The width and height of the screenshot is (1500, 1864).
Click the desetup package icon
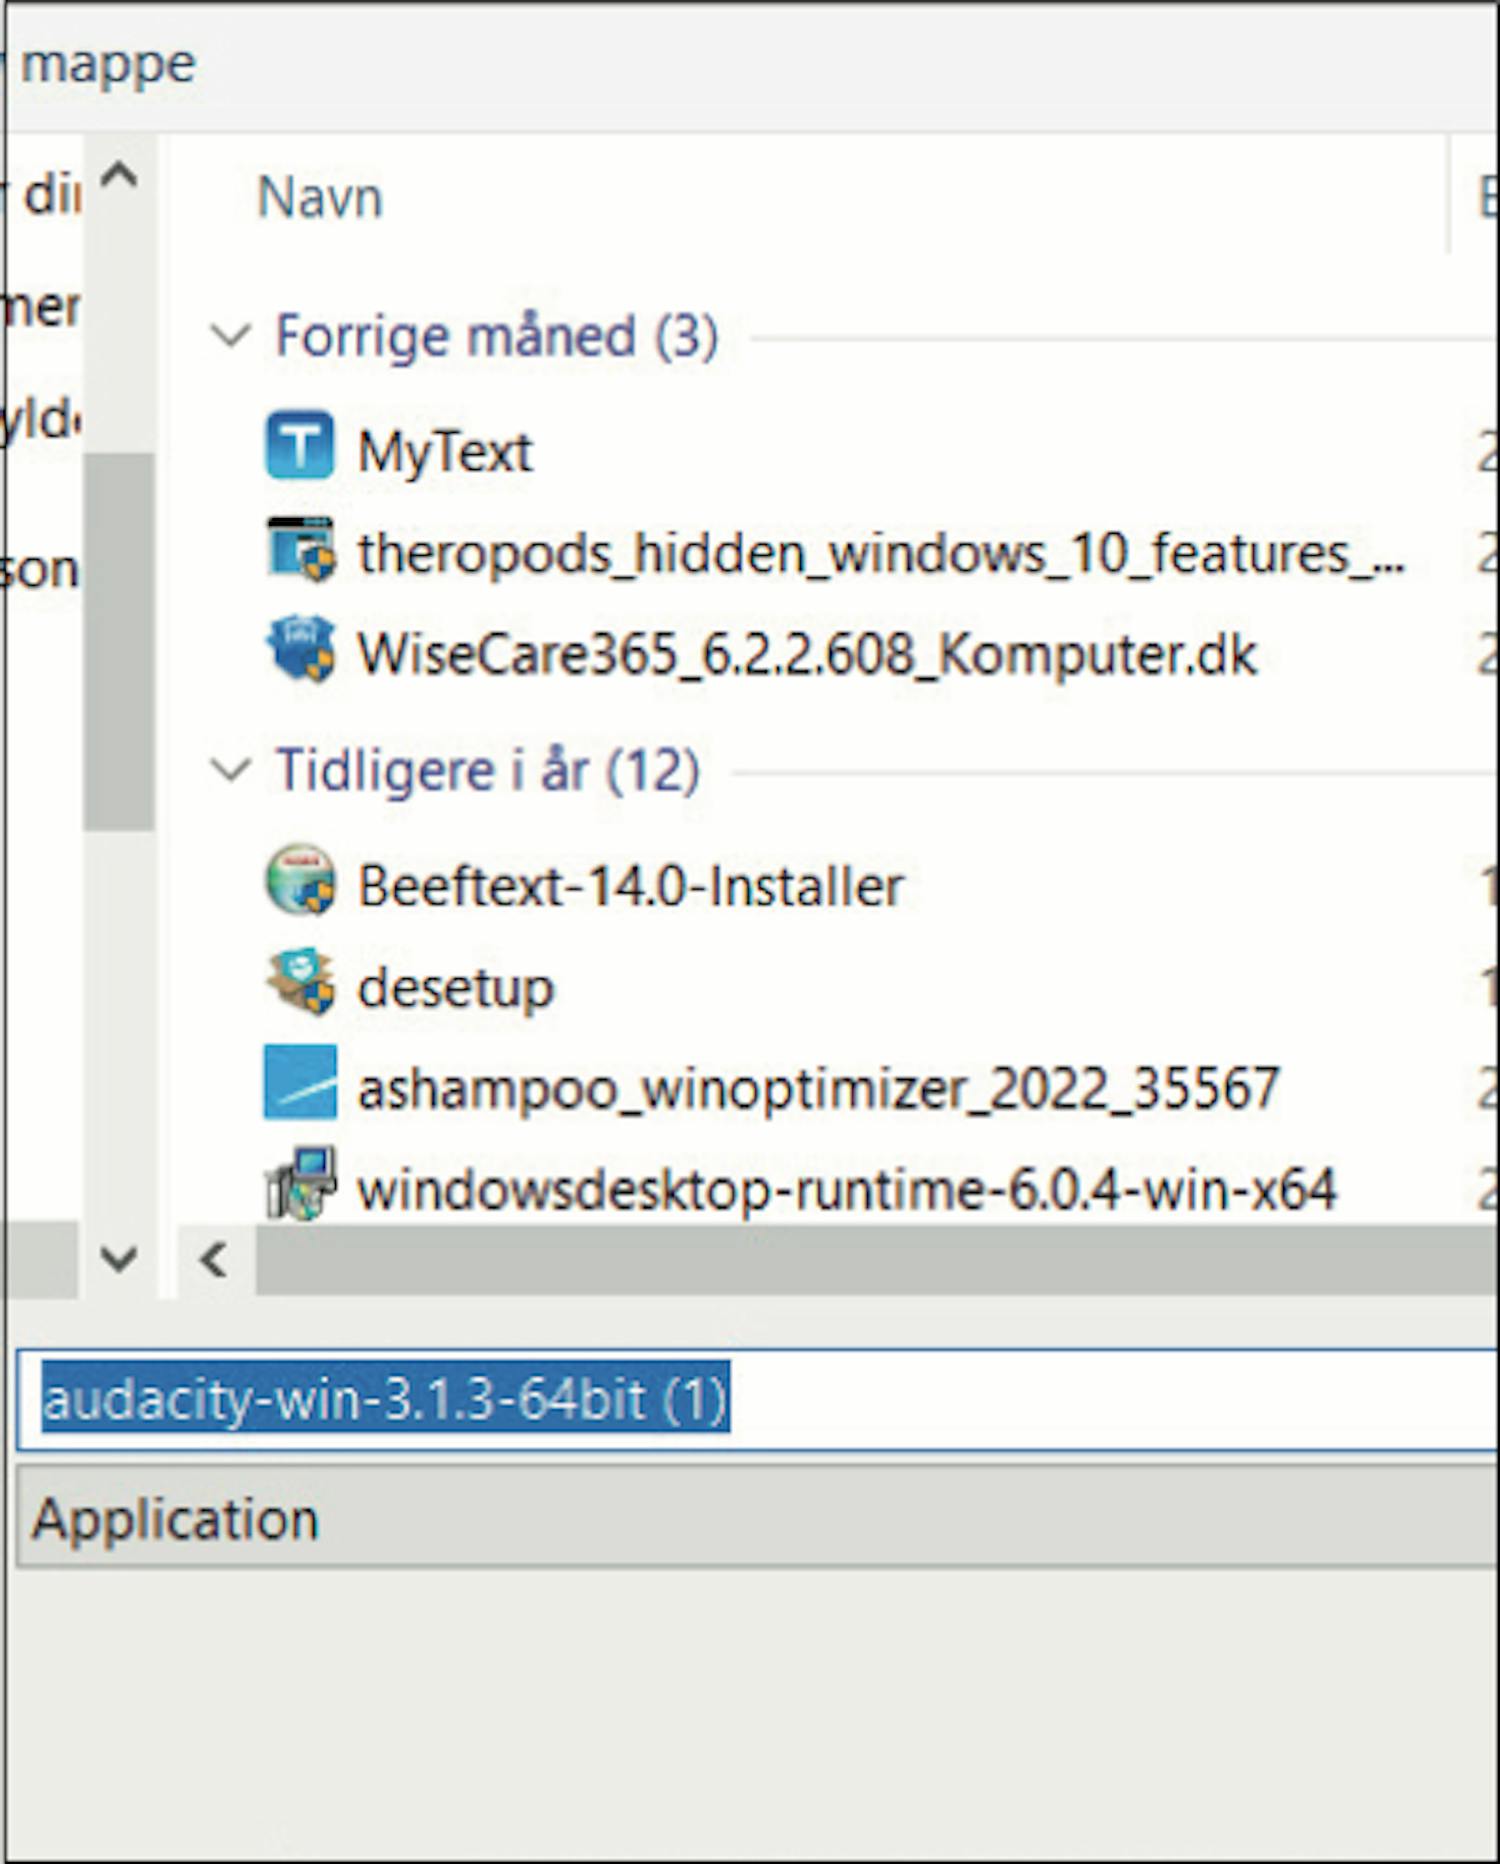tap(299, 984)
